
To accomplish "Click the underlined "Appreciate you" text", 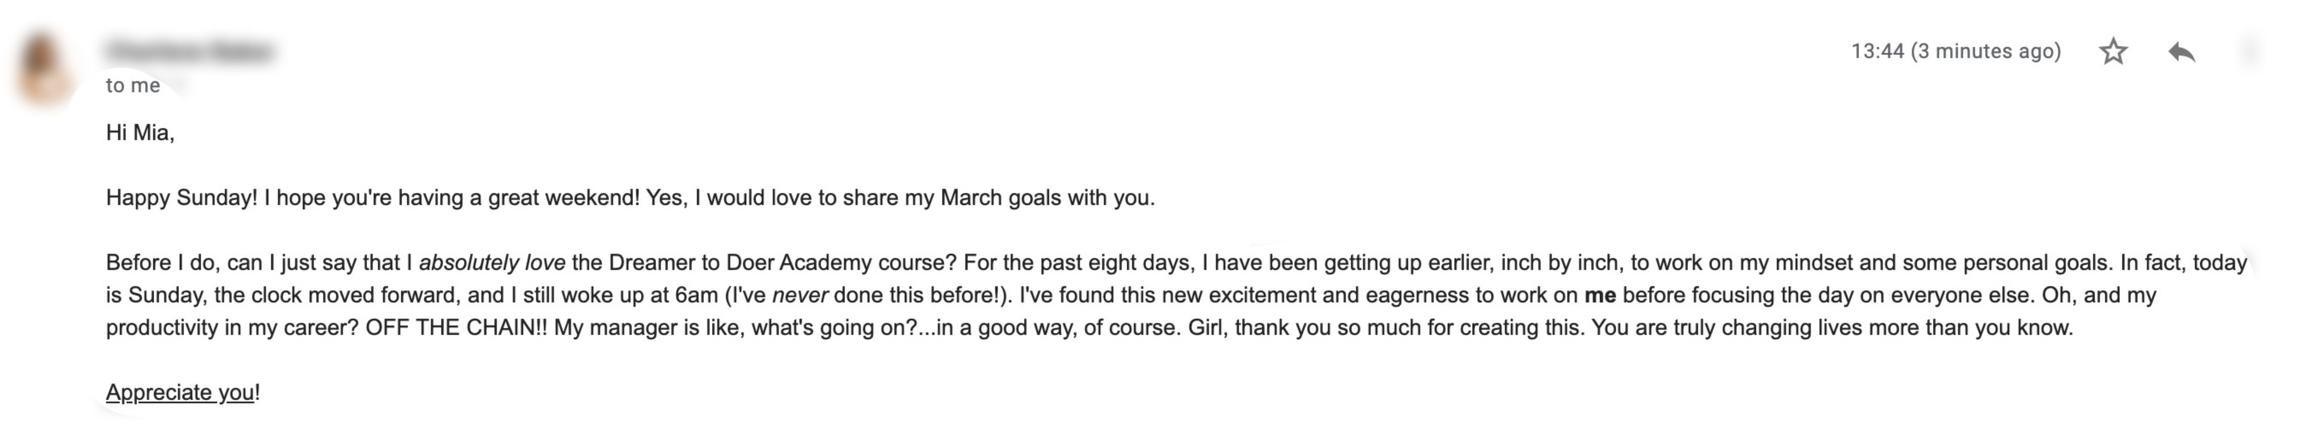I will click(180, 393).
